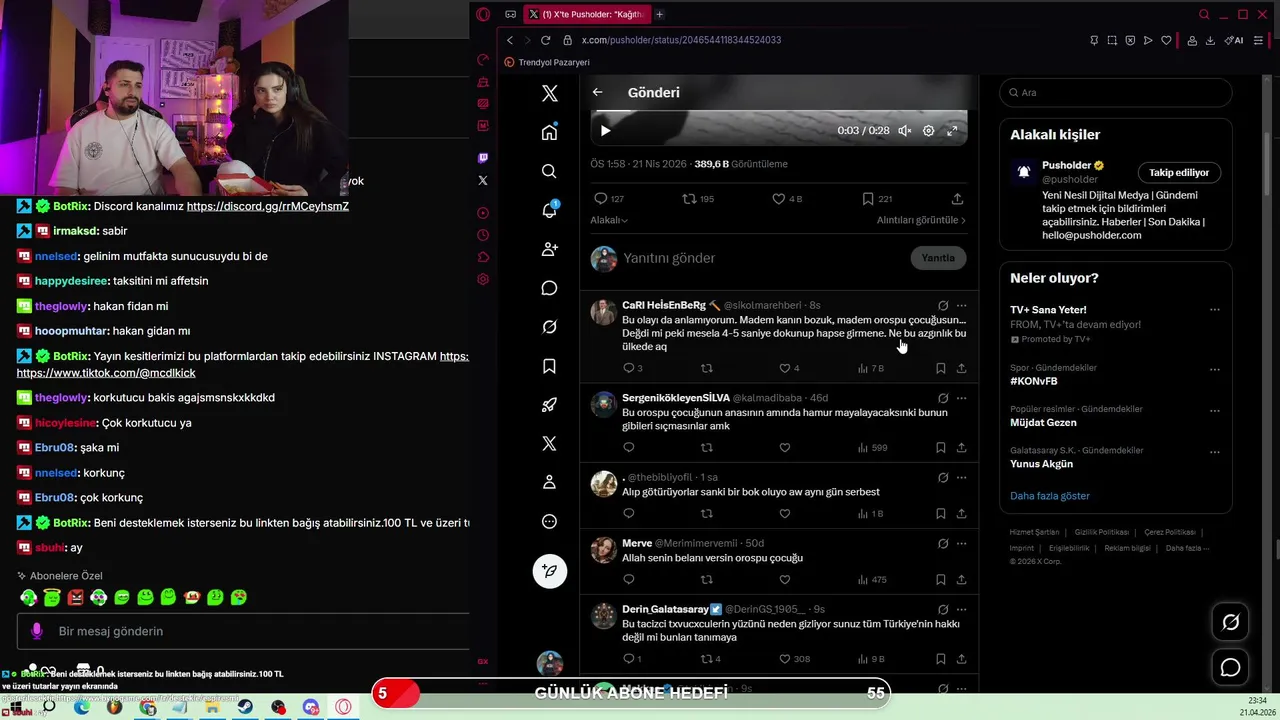Open X Premium logo in sidebar
Screen dimensions: 1280x720
tap(549, 443)
